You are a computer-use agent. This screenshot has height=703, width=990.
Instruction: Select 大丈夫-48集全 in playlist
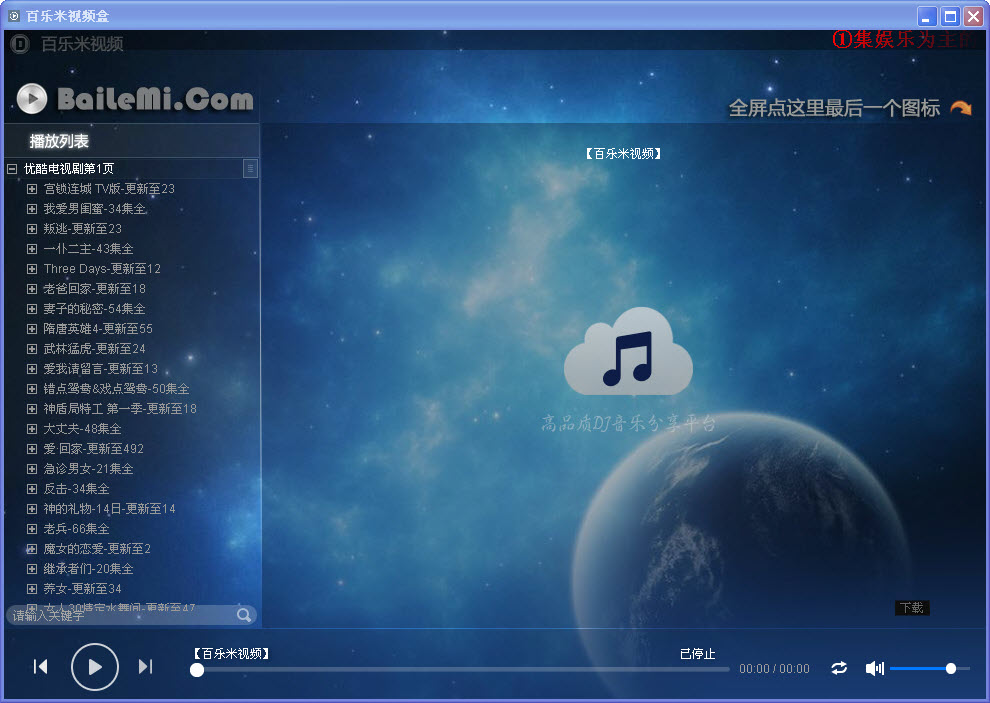82,429
